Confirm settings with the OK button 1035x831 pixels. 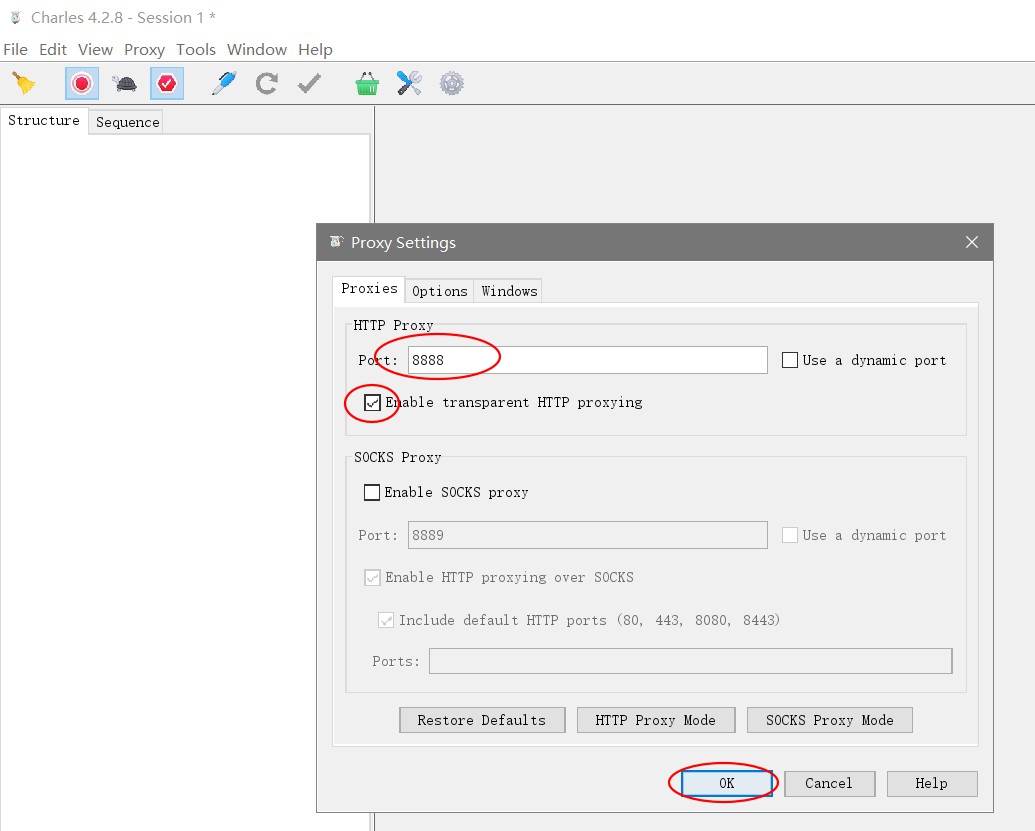(727, 783)
